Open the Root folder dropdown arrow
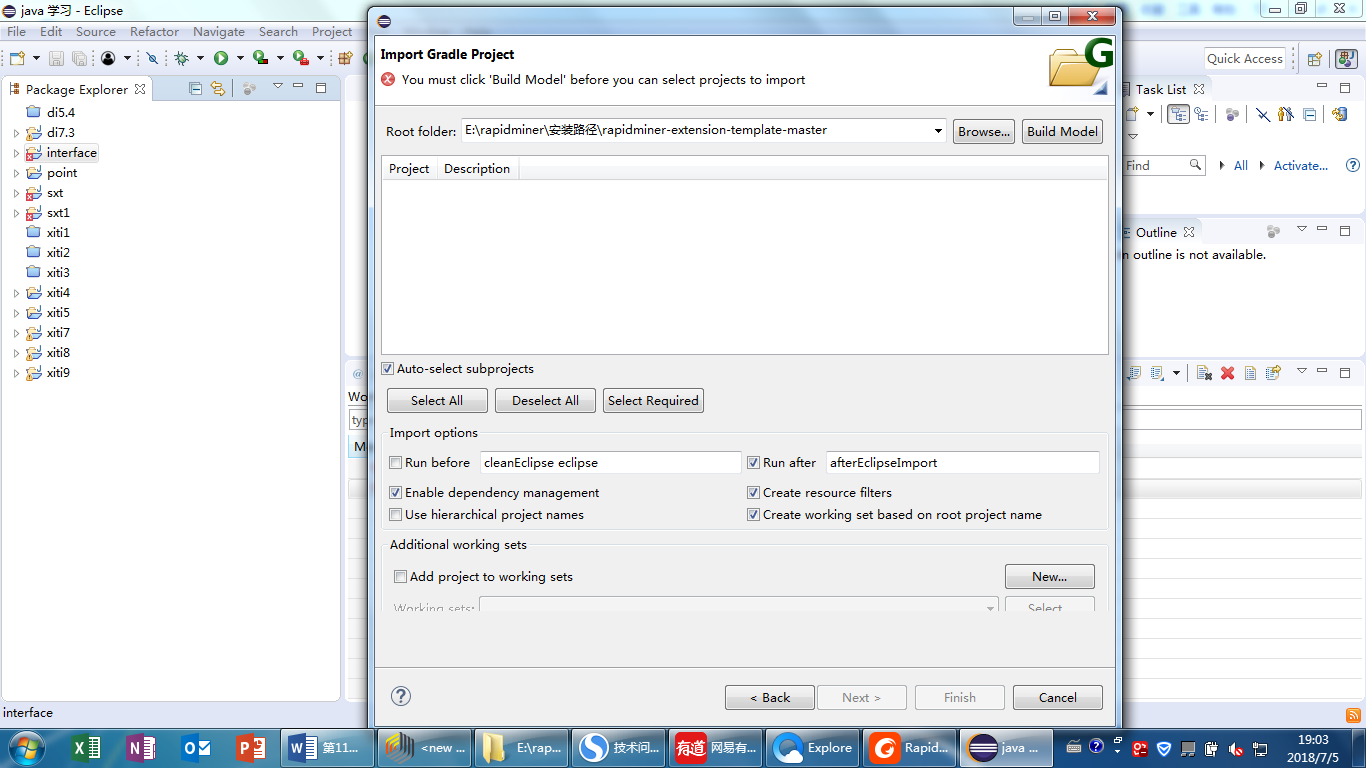The image size is (1366, 768). pyautogui.click(x=938, y=130)
